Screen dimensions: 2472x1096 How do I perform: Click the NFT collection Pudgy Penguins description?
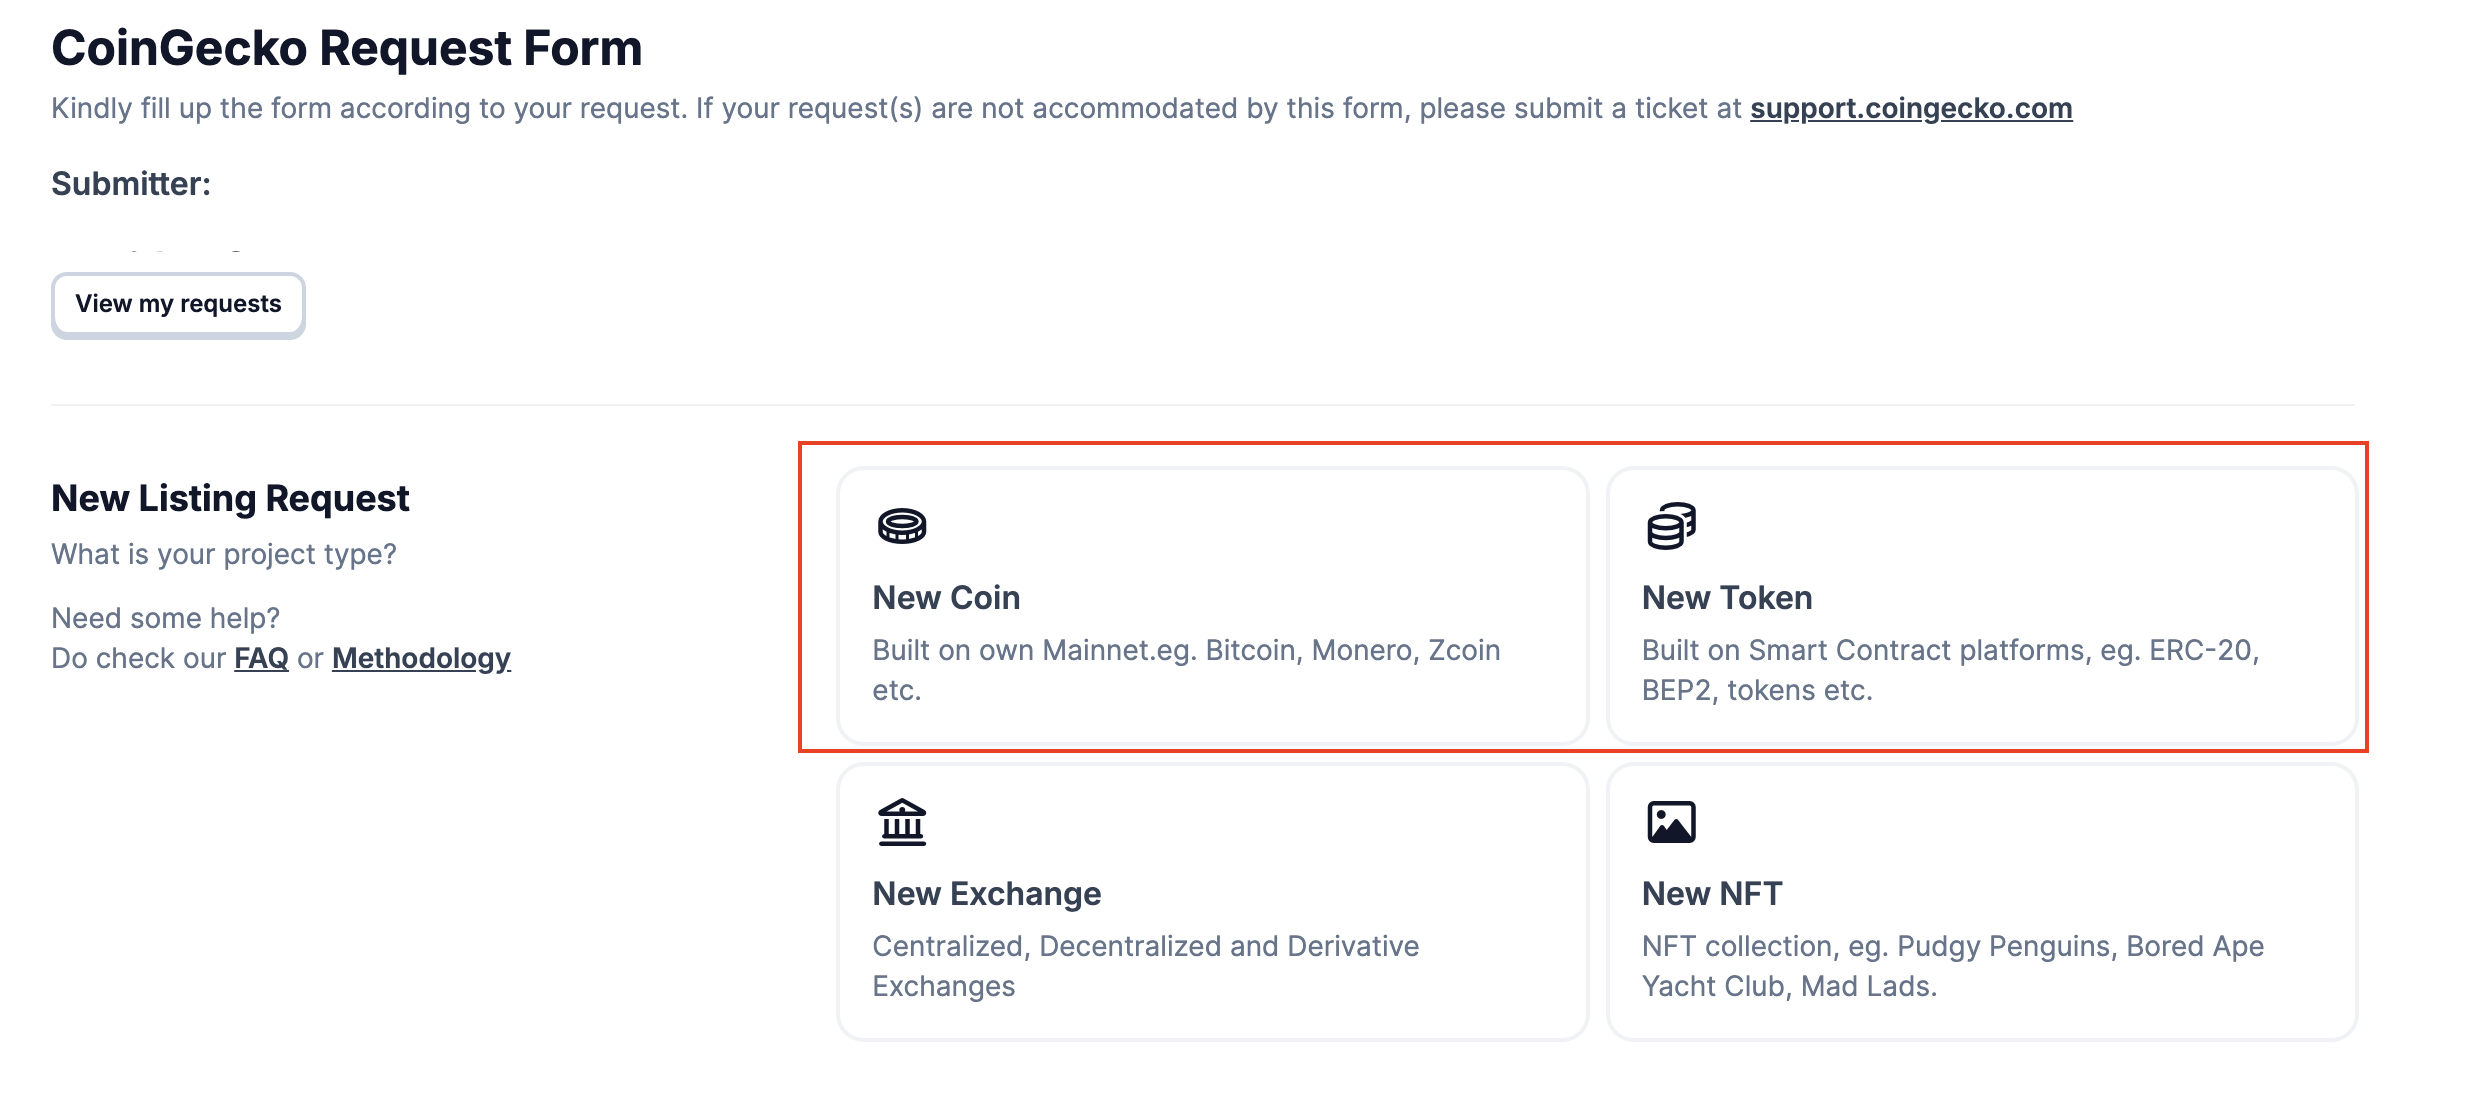(x=1952, y=966)
